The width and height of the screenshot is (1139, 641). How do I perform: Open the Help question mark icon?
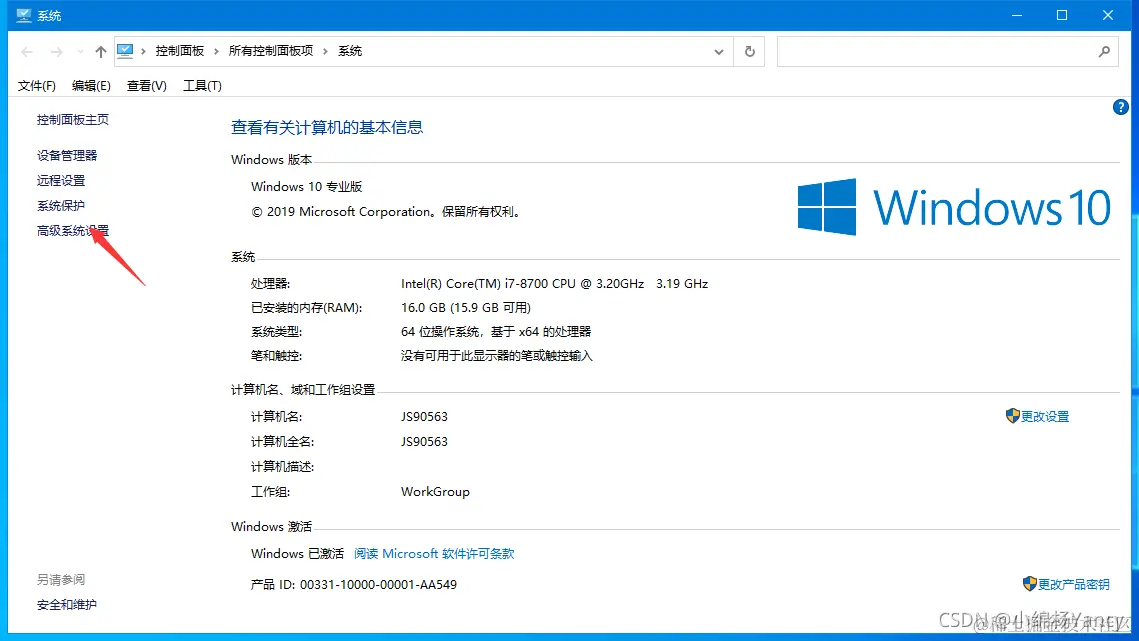click(x=1121, y=108)
